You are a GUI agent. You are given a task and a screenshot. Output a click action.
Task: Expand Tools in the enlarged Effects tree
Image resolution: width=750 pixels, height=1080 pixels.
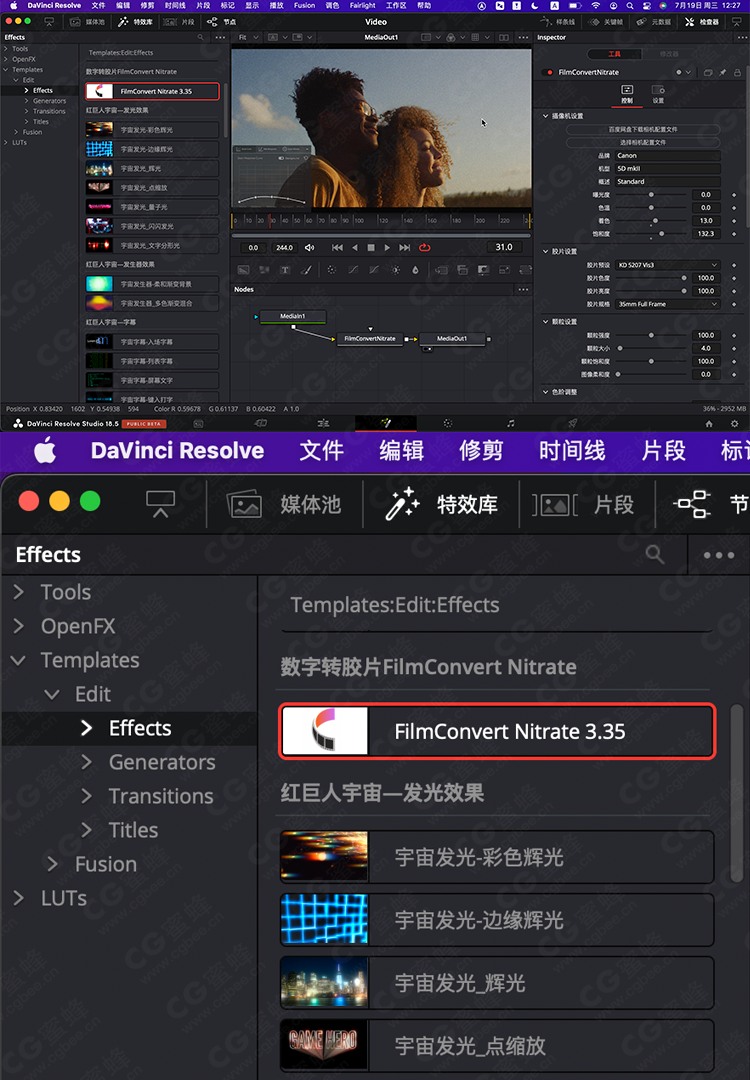coord(19,592)
